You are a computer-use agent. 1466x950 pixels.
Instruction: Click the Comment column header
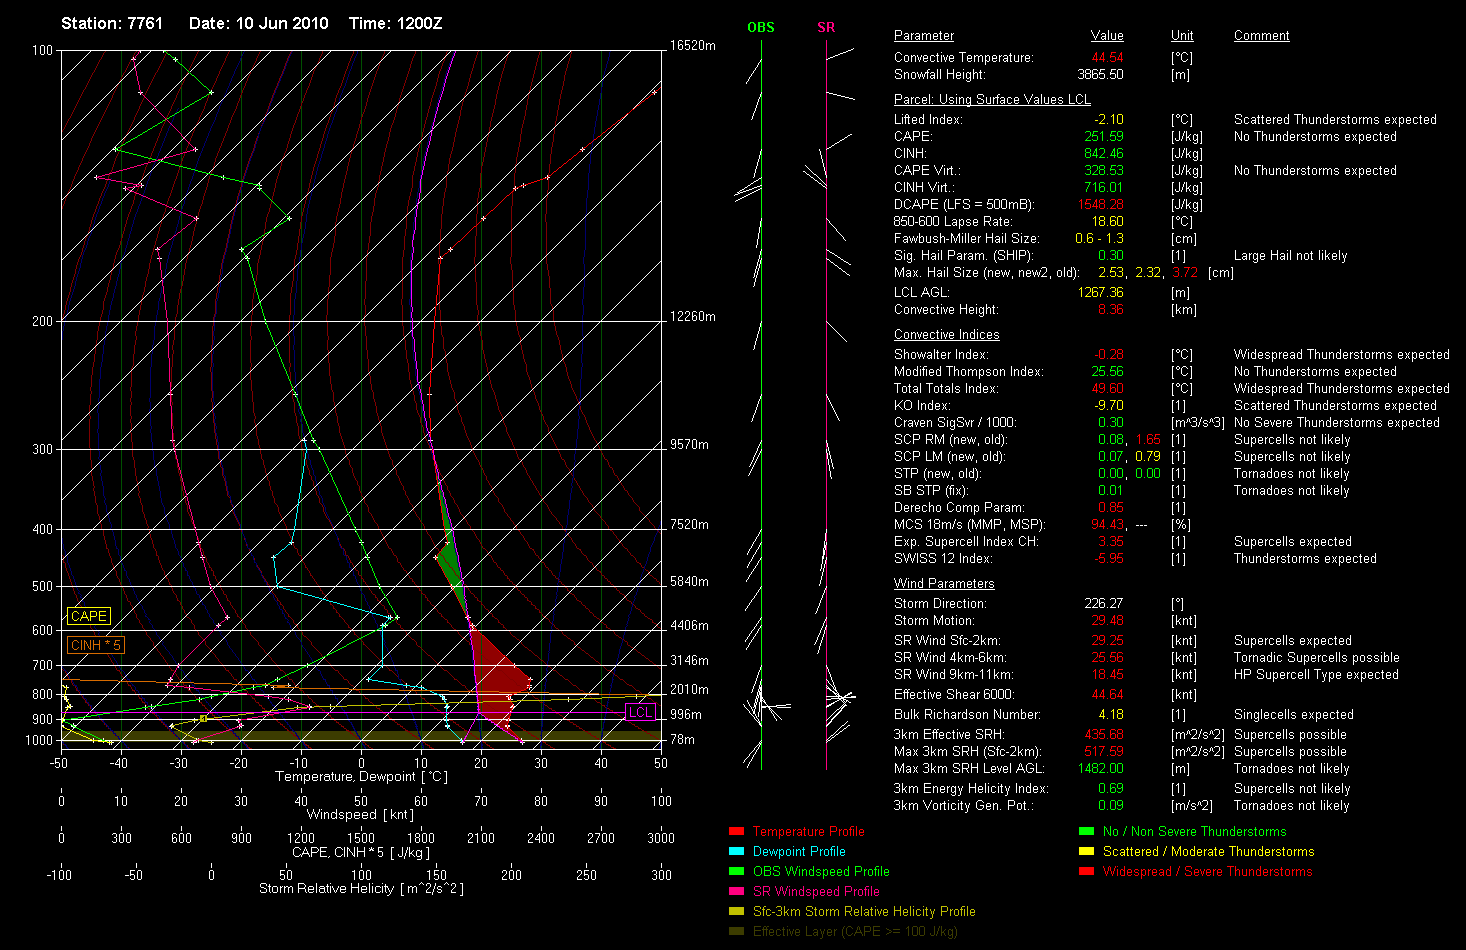point(1261,35)
